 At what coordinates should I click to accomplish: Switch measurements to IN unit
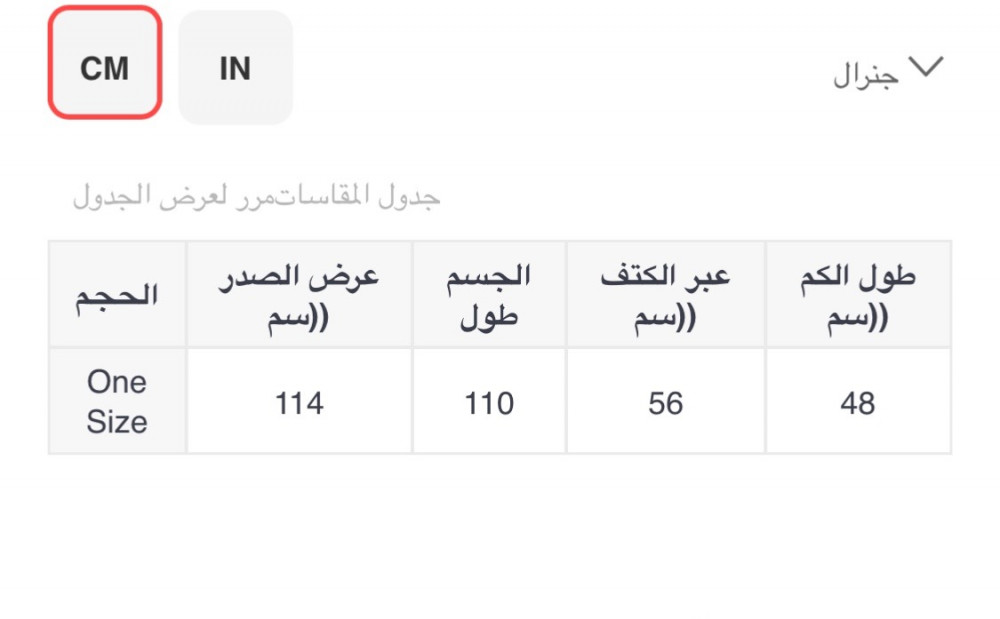click(235, 69)
